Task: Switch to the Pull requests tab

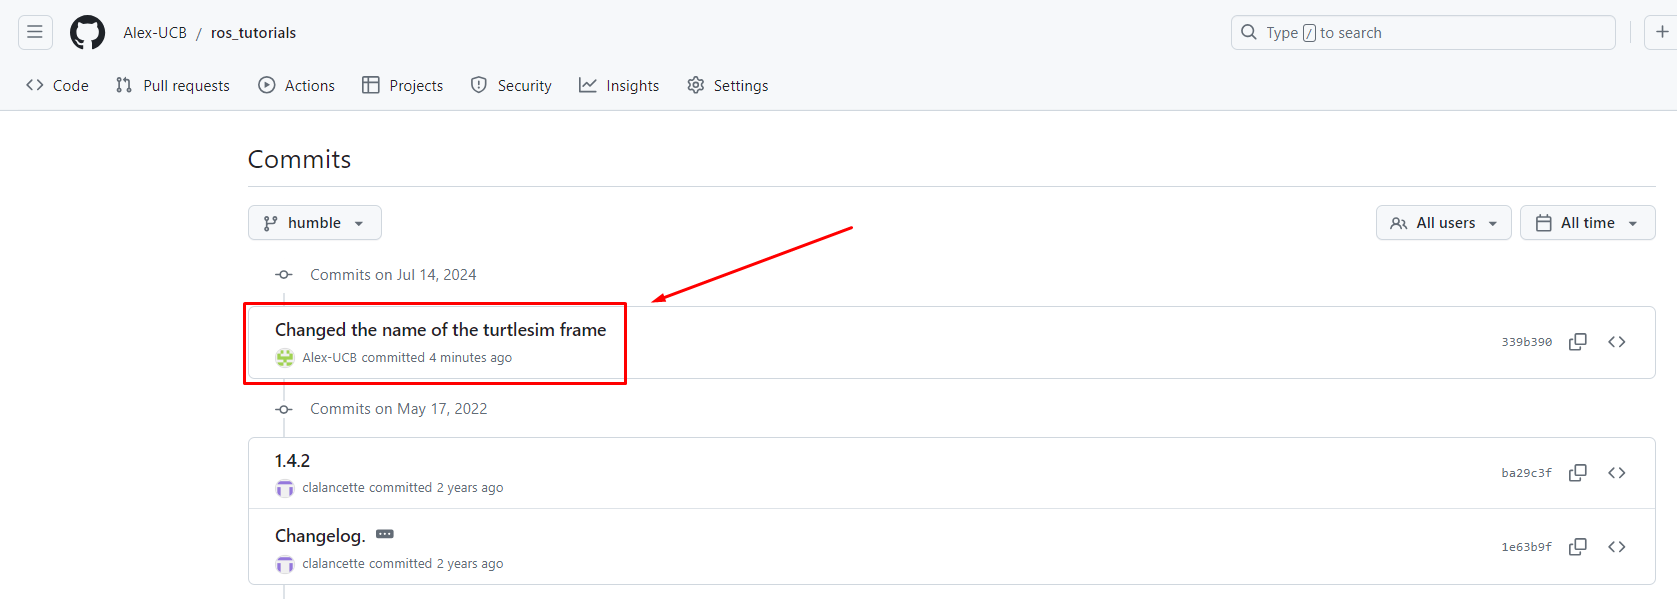Action: [172, 85]
